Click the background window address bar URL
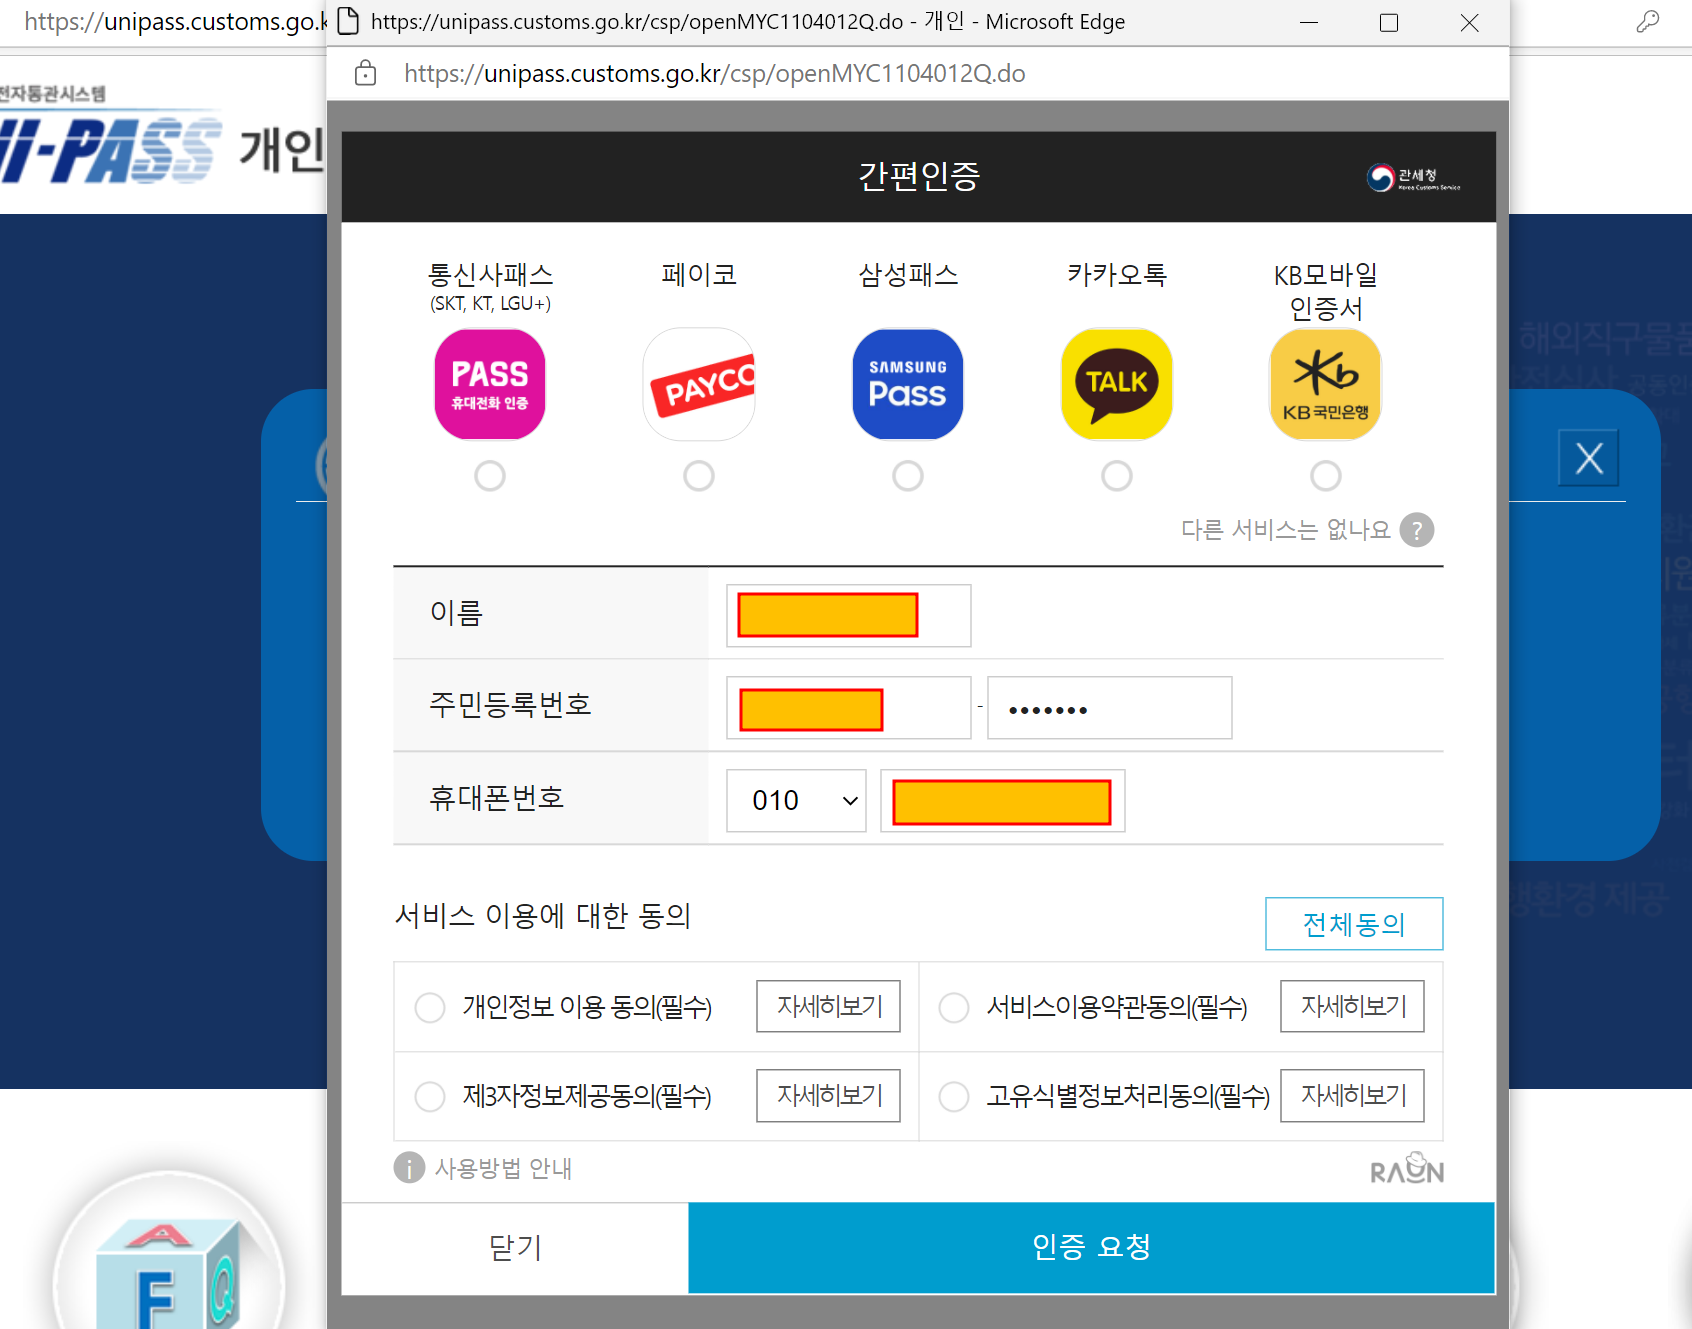 [175, 21]
